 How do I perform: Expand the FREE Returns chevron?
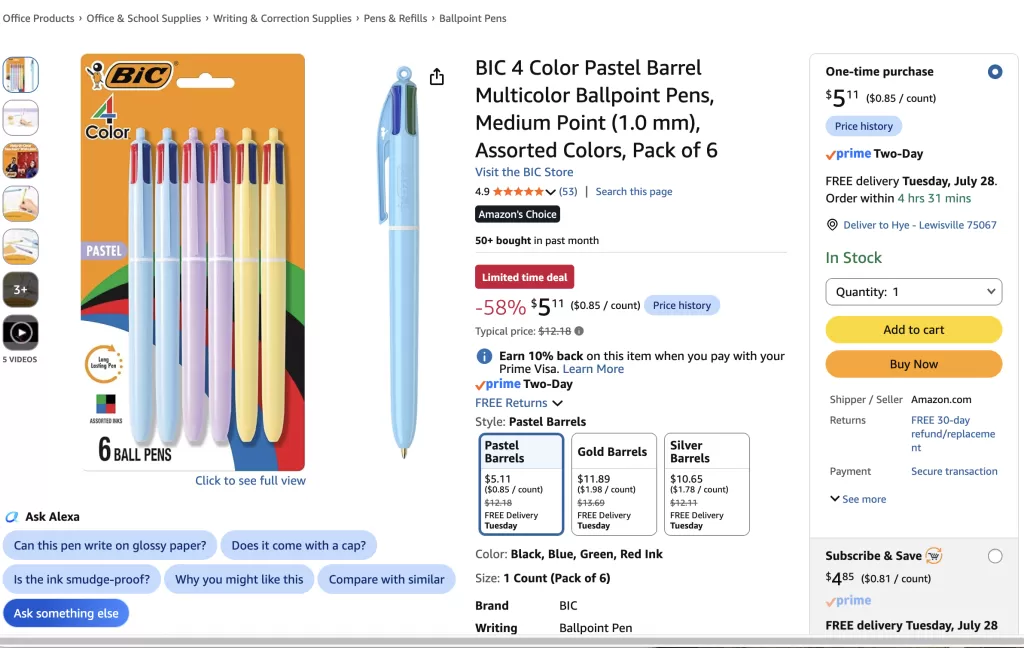[x=558, y=403]
